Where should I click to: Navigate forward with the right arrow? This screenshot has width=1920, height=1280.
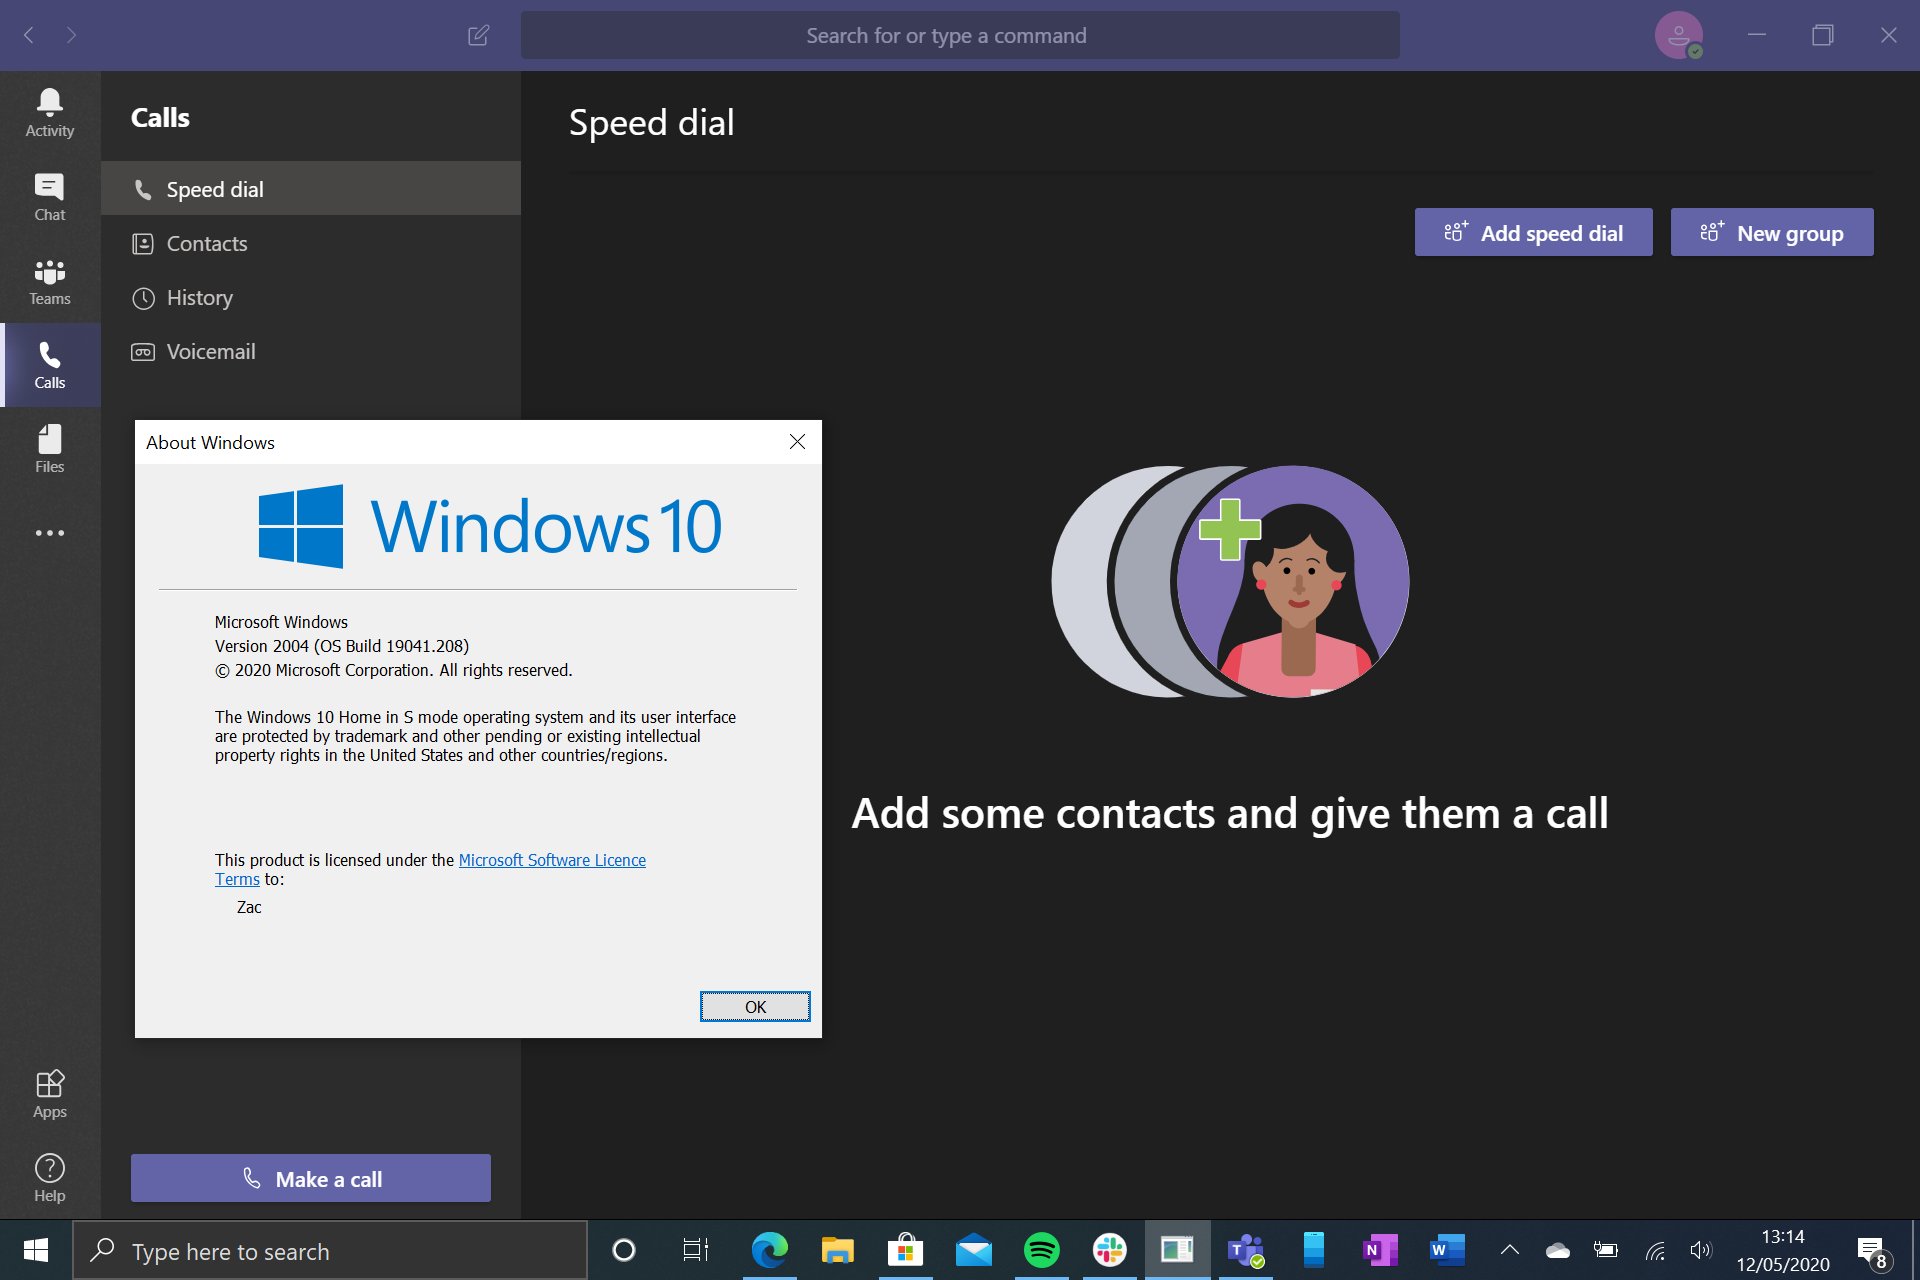pyautogui.click(x=71, y=36)
